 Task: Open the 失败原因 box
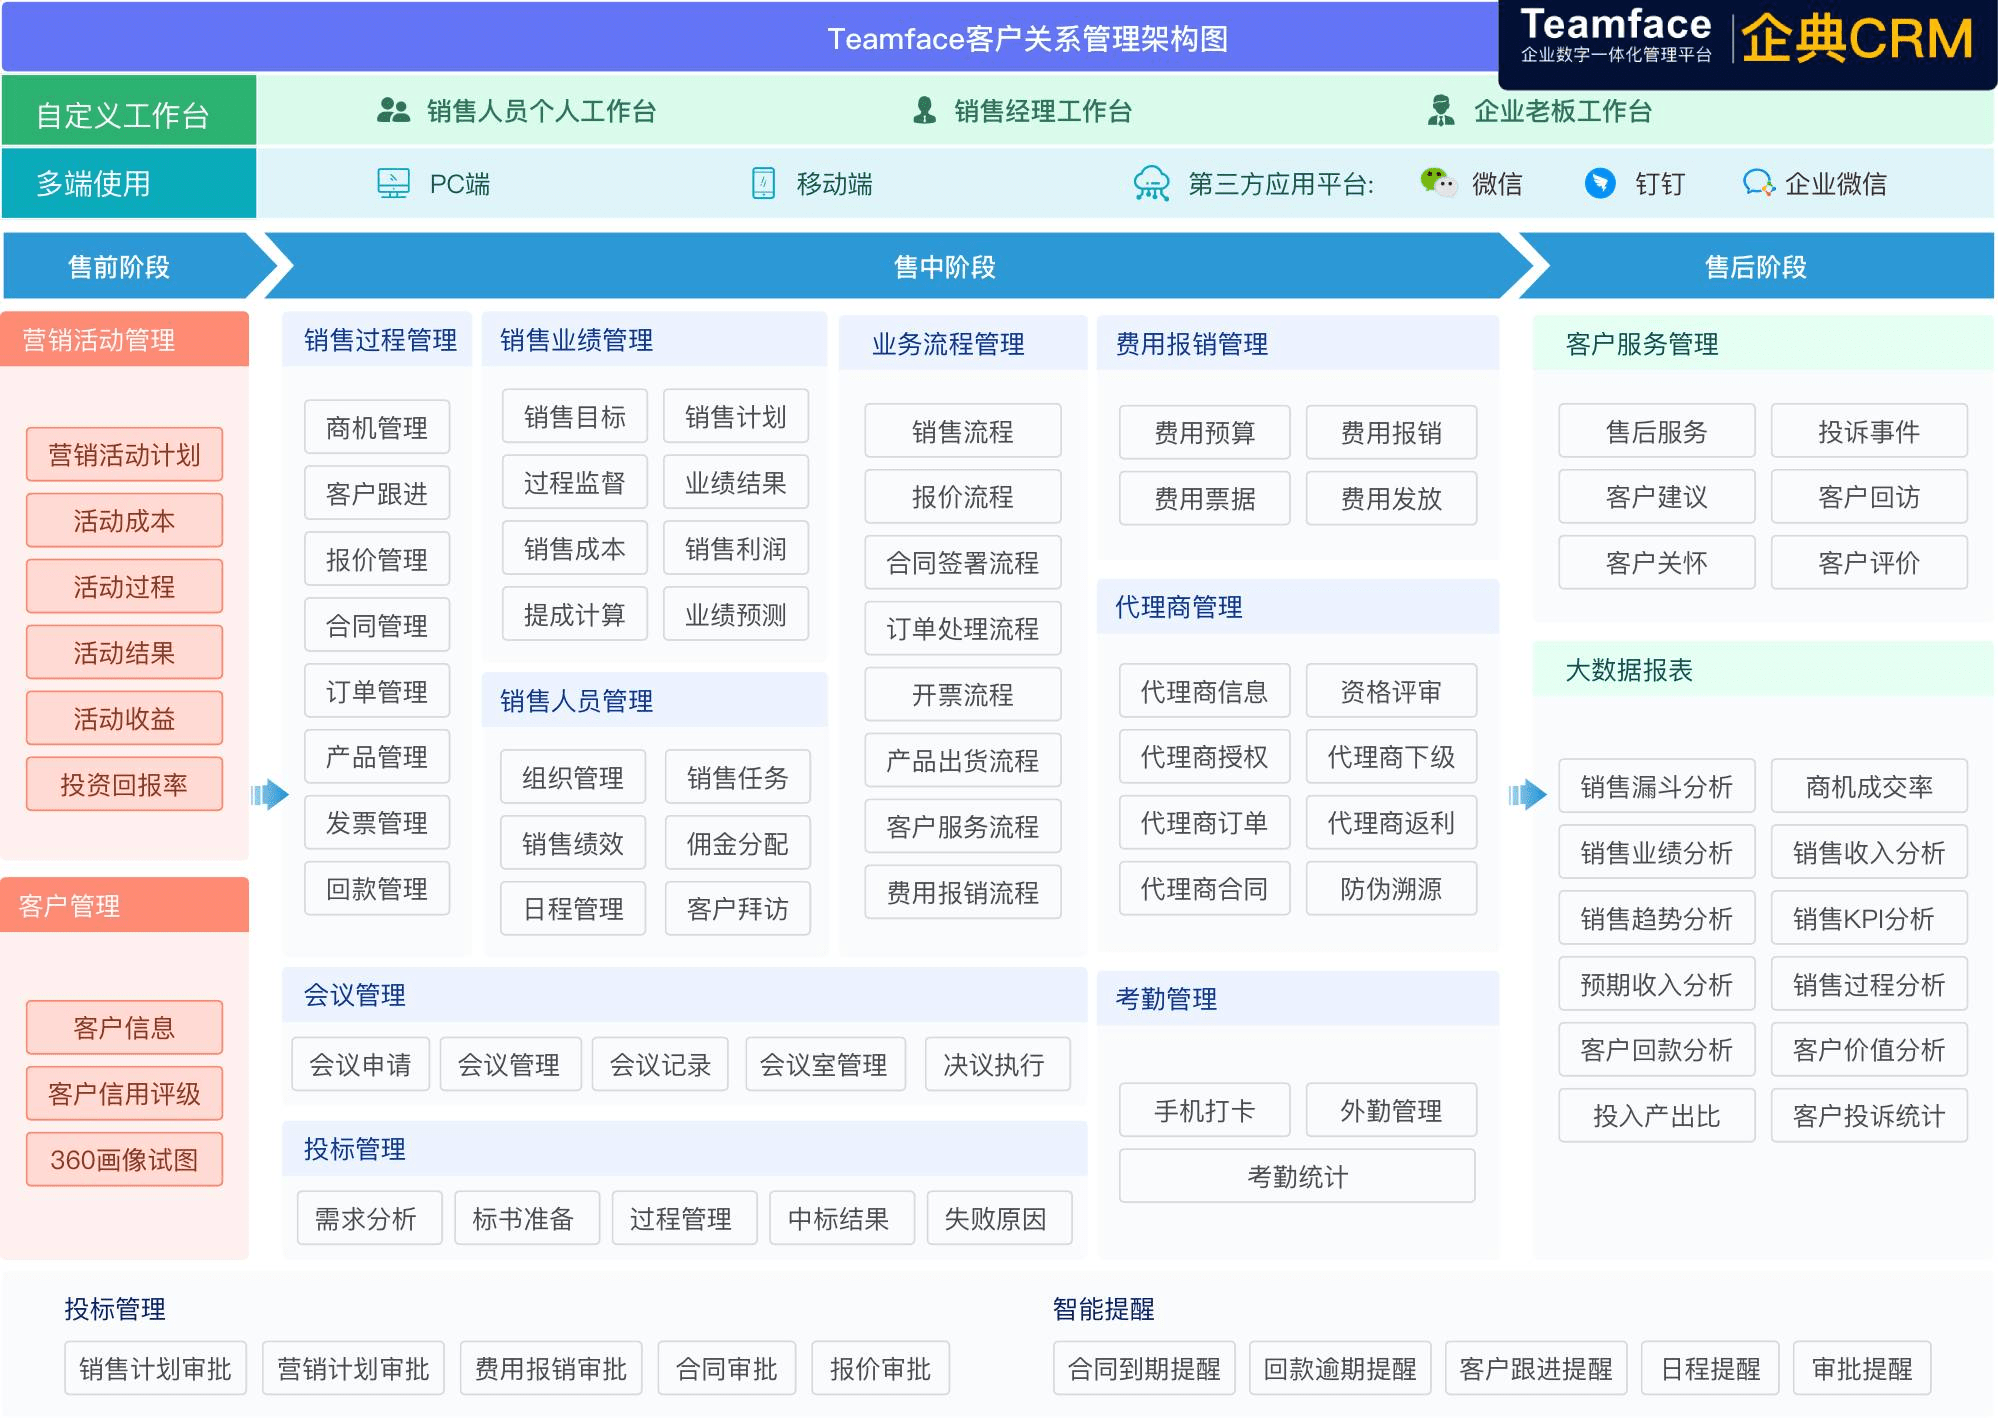(x=999, y=1219)
